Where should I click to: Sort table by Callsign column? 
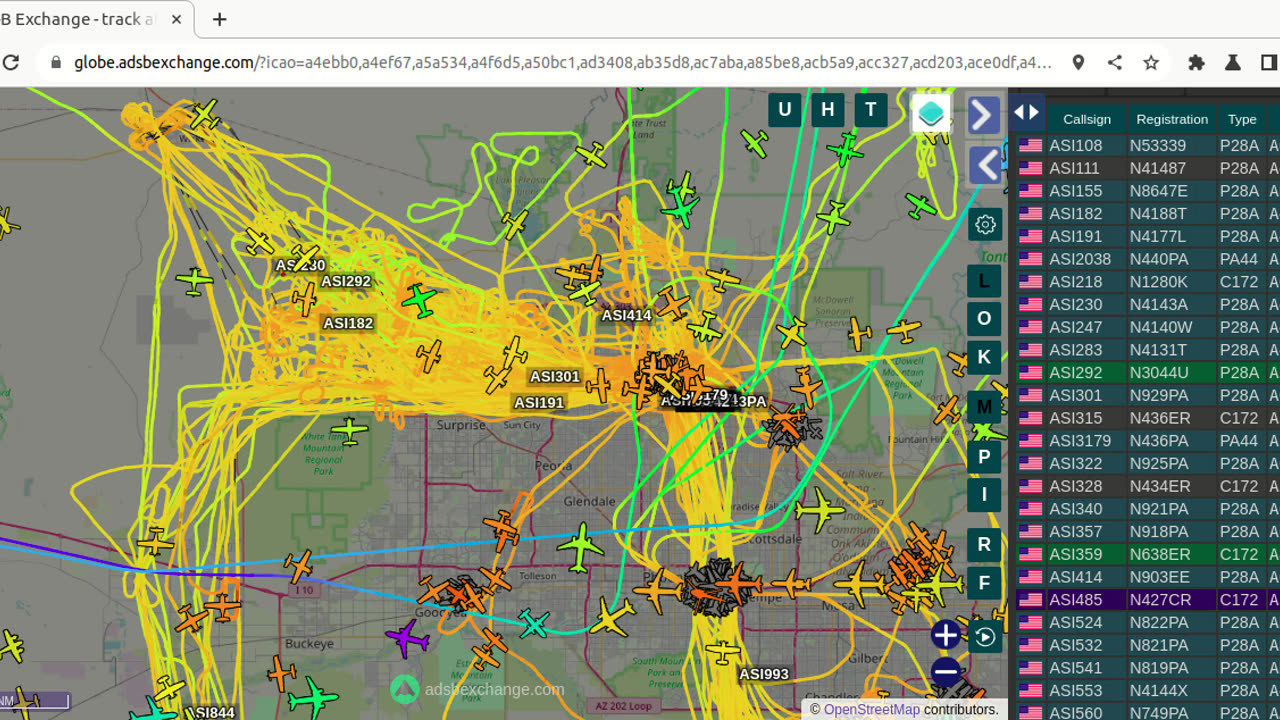pos(1087,119)
